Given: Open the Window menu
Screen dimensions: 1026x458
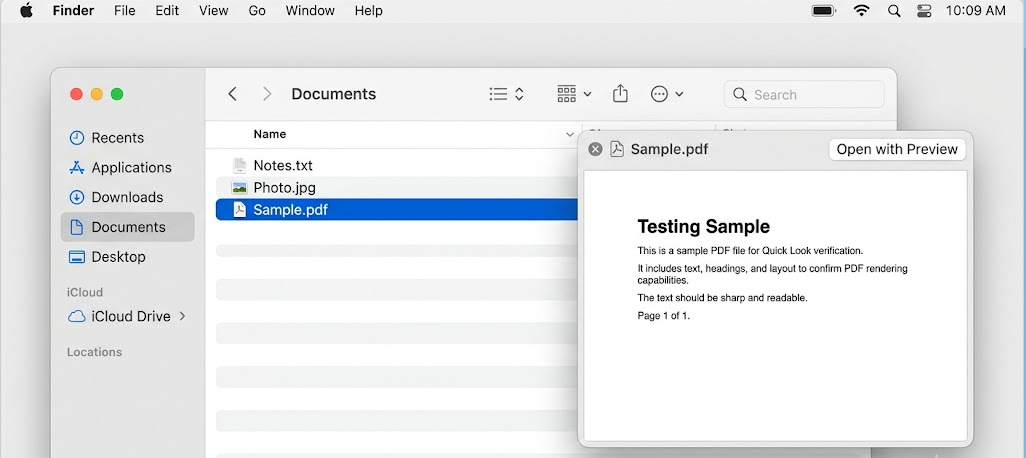Looking at the screenshot, I should pos(310,10).
